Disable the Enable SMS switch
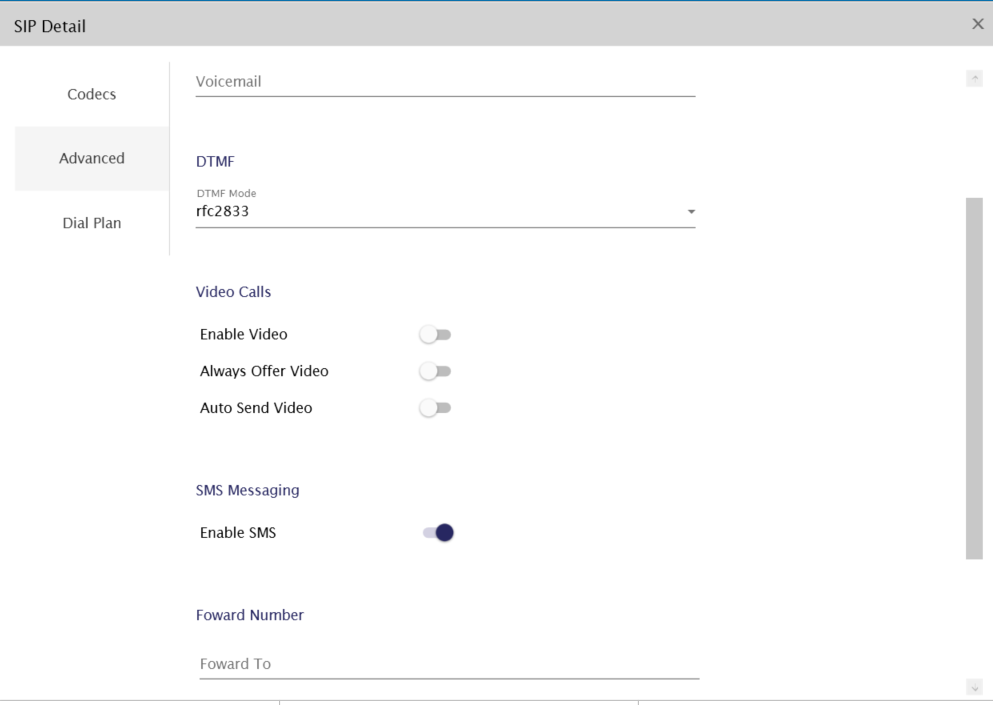Viewport: 993px width, 705px height. [438, 533]
